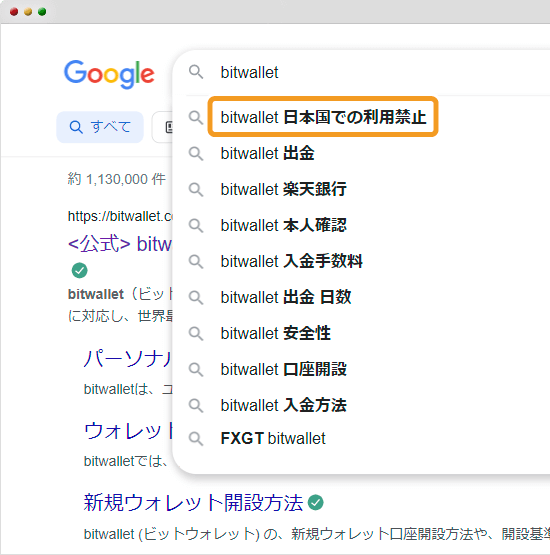Click the green window maximize button
The height and width of the screenshot is (555, 550).
(42, 12)
